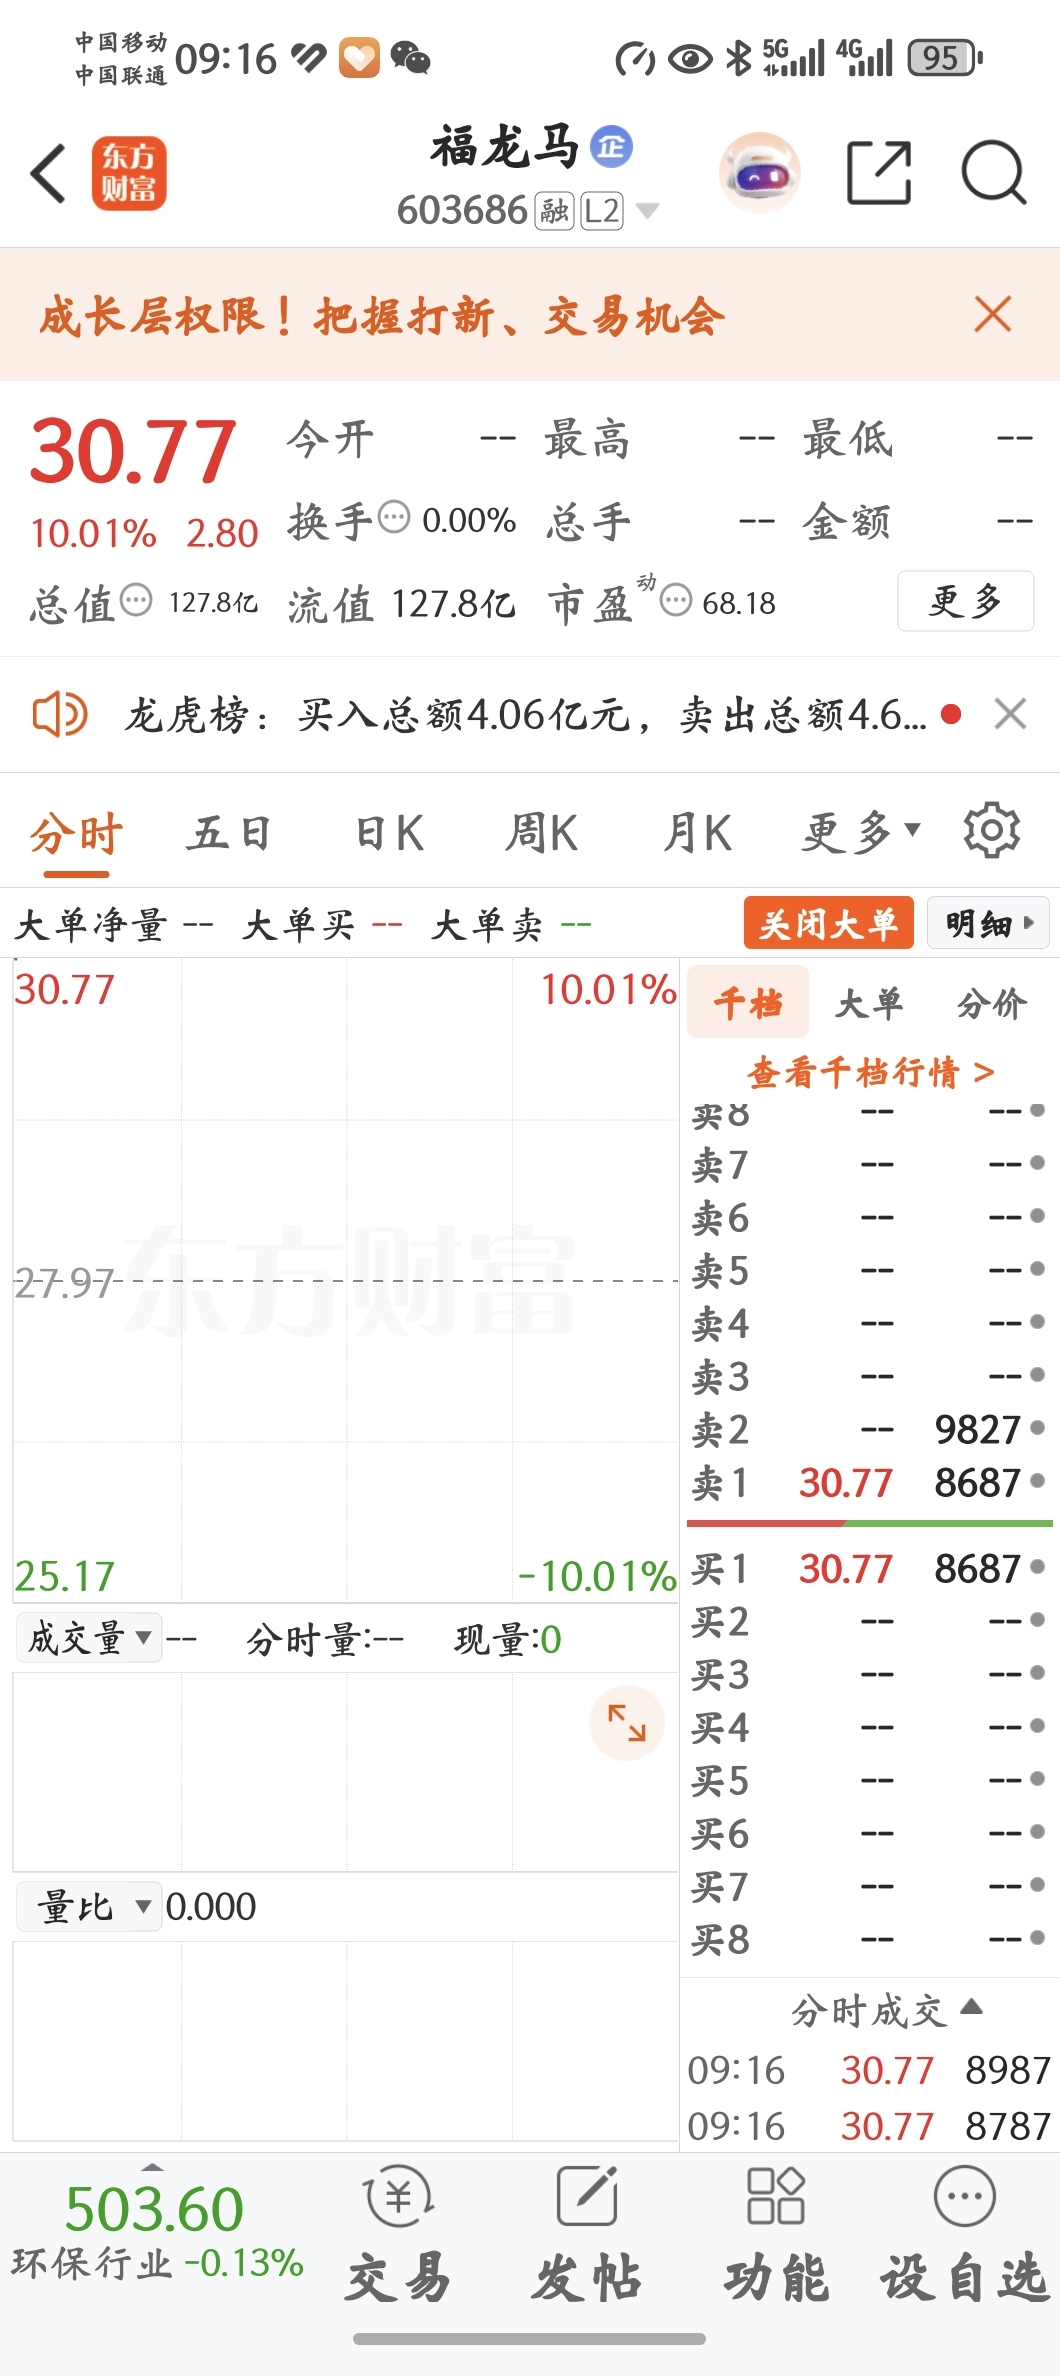This screenshot has height=2376, width=1060.
Task: Open chart settings gear icon
Action: tap(991, 830)
